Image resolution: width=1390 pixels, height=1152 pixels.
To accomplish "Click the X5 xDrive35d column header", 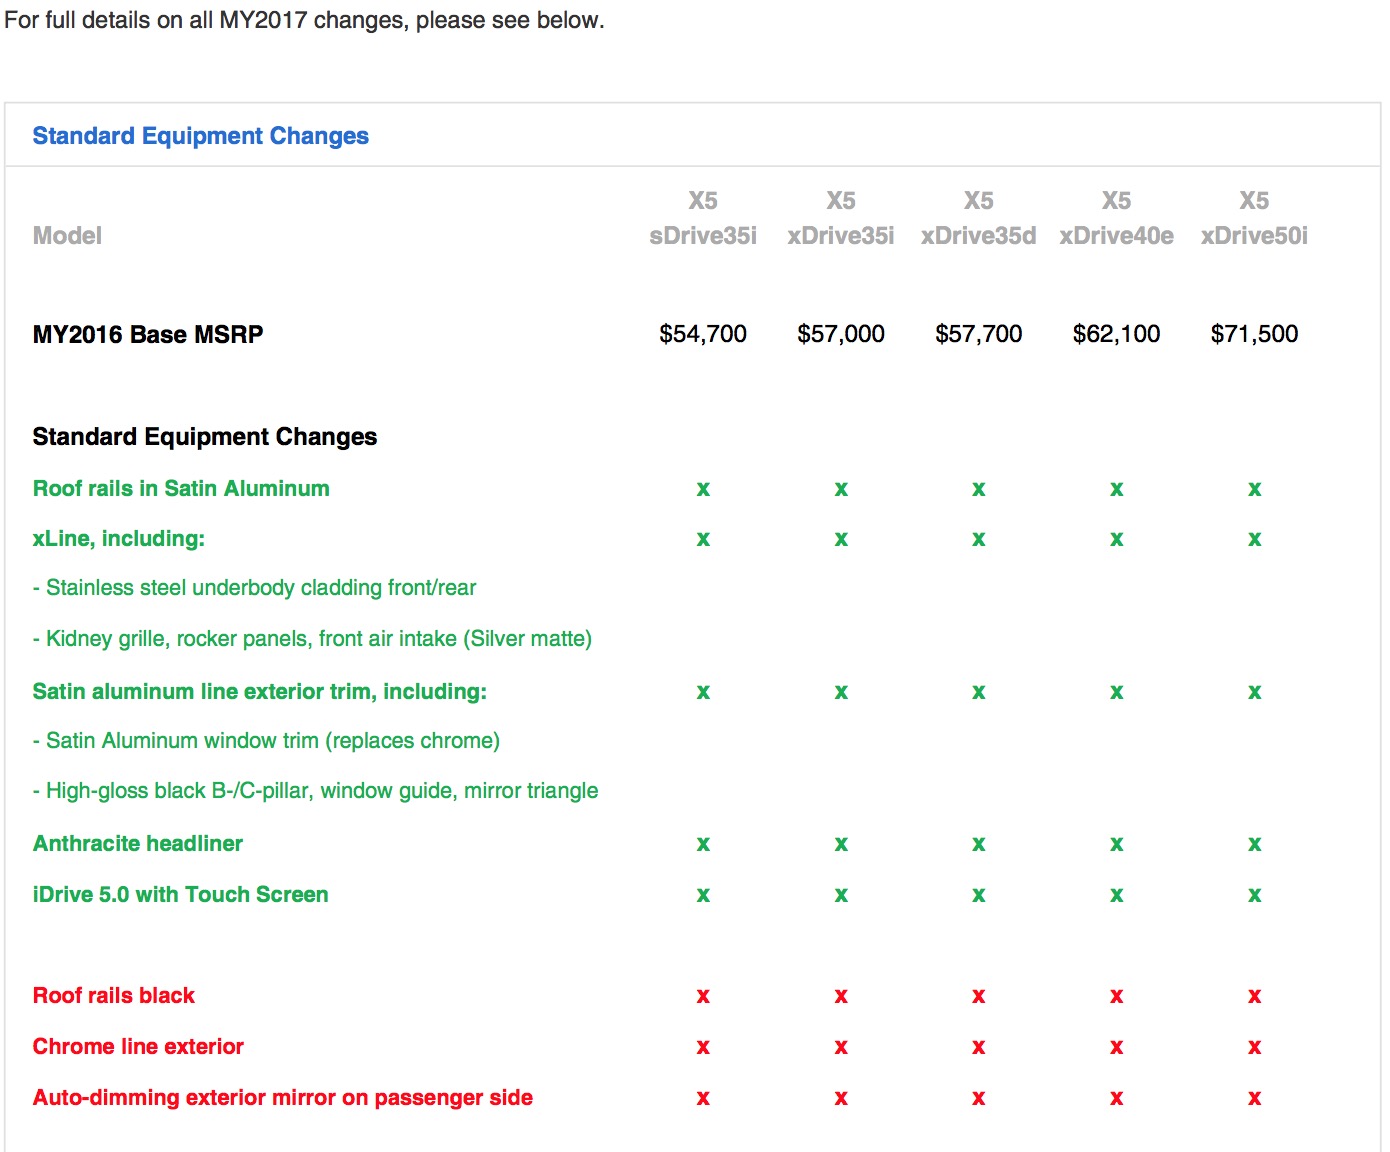I will click(979, 218).
